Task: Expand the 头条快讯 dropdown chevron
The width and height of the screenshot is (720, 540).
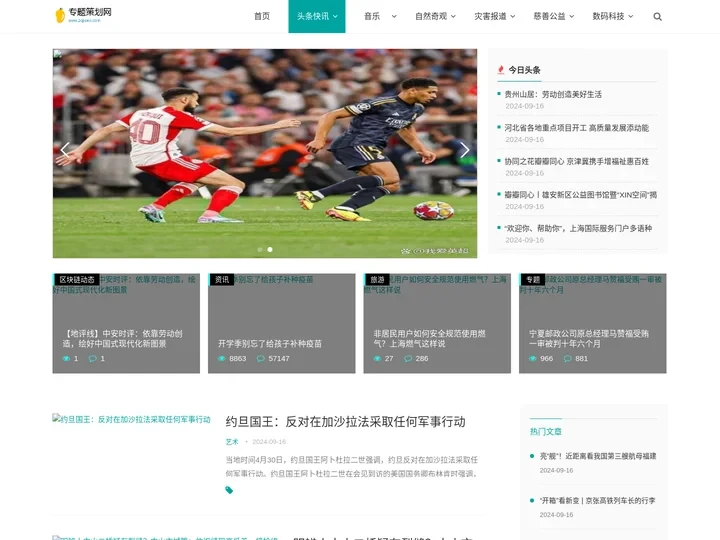Action: [x=335, y=17]
